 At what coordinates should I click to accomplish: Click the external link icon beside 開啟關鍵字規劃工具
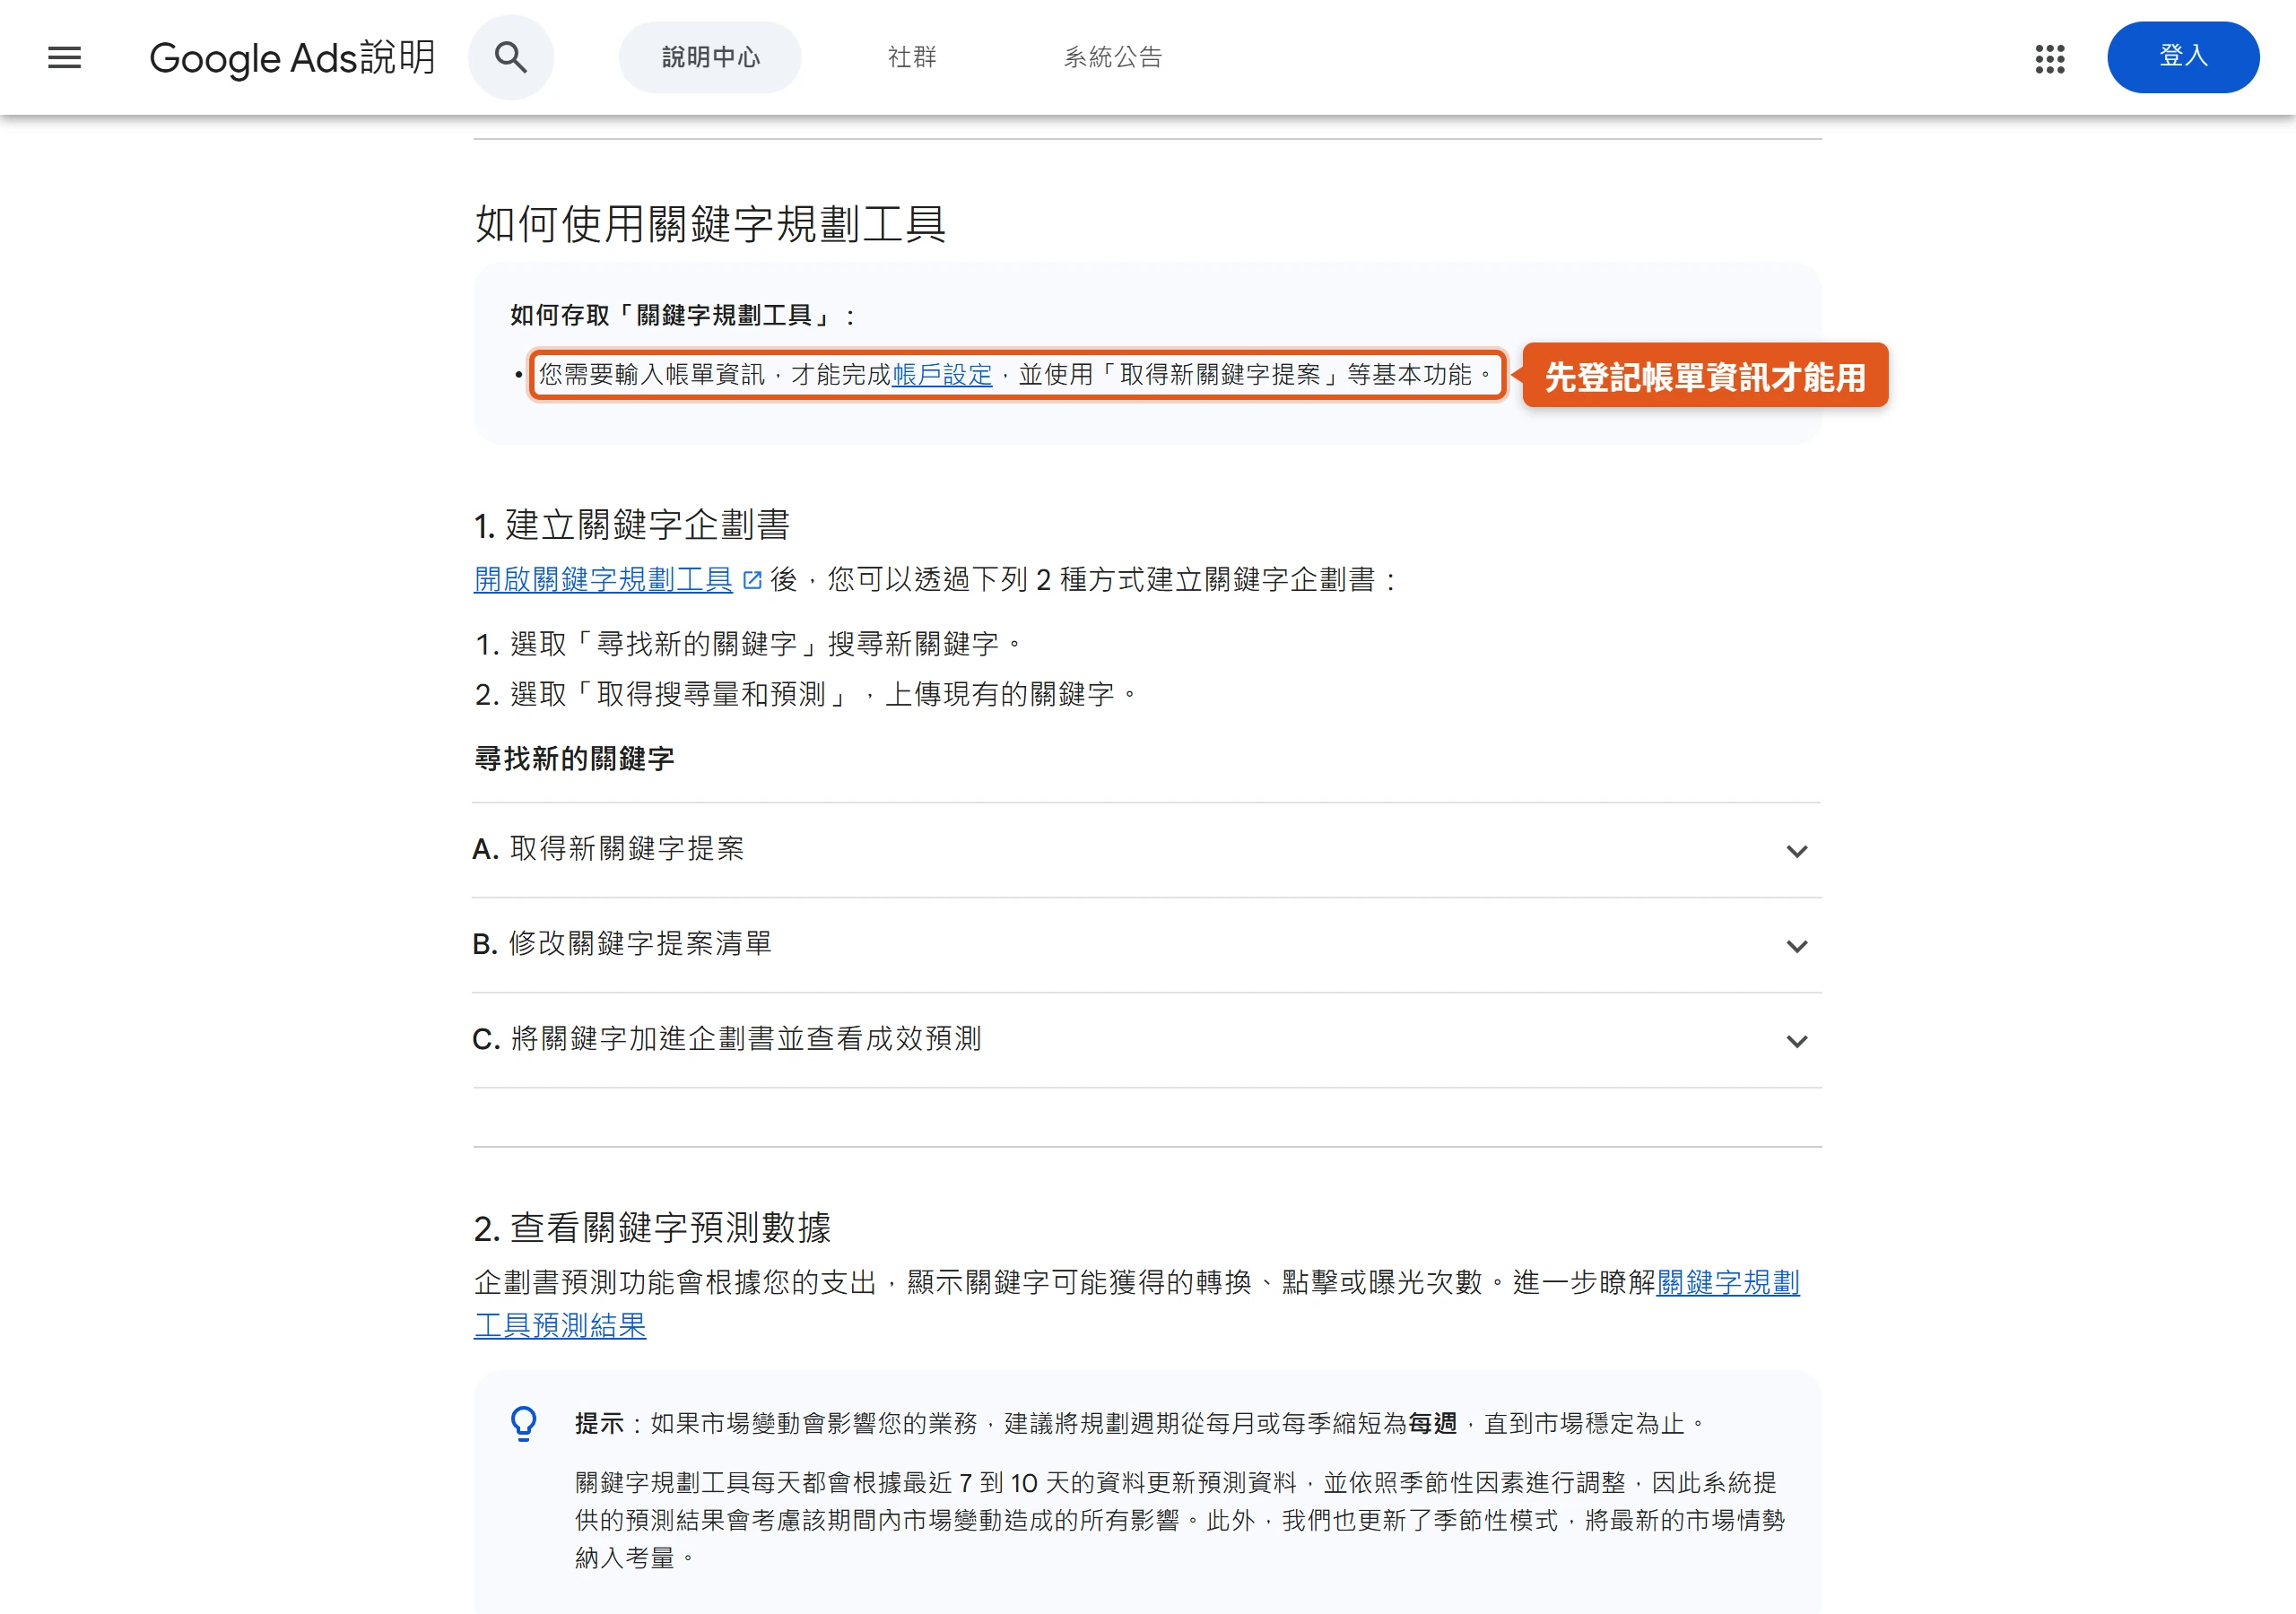tap(753, 580)
